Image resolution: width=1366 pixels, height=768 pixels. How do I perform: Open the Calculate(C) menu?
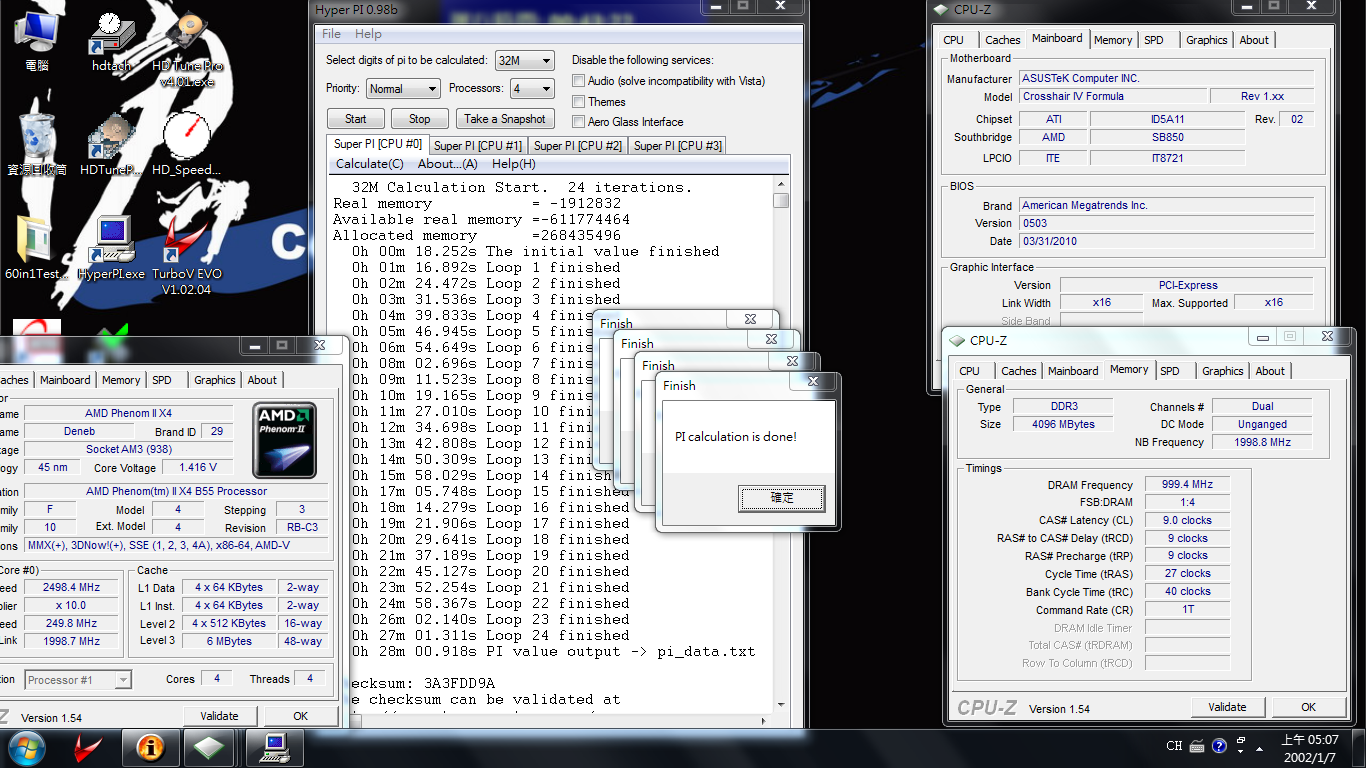[369, 164]
